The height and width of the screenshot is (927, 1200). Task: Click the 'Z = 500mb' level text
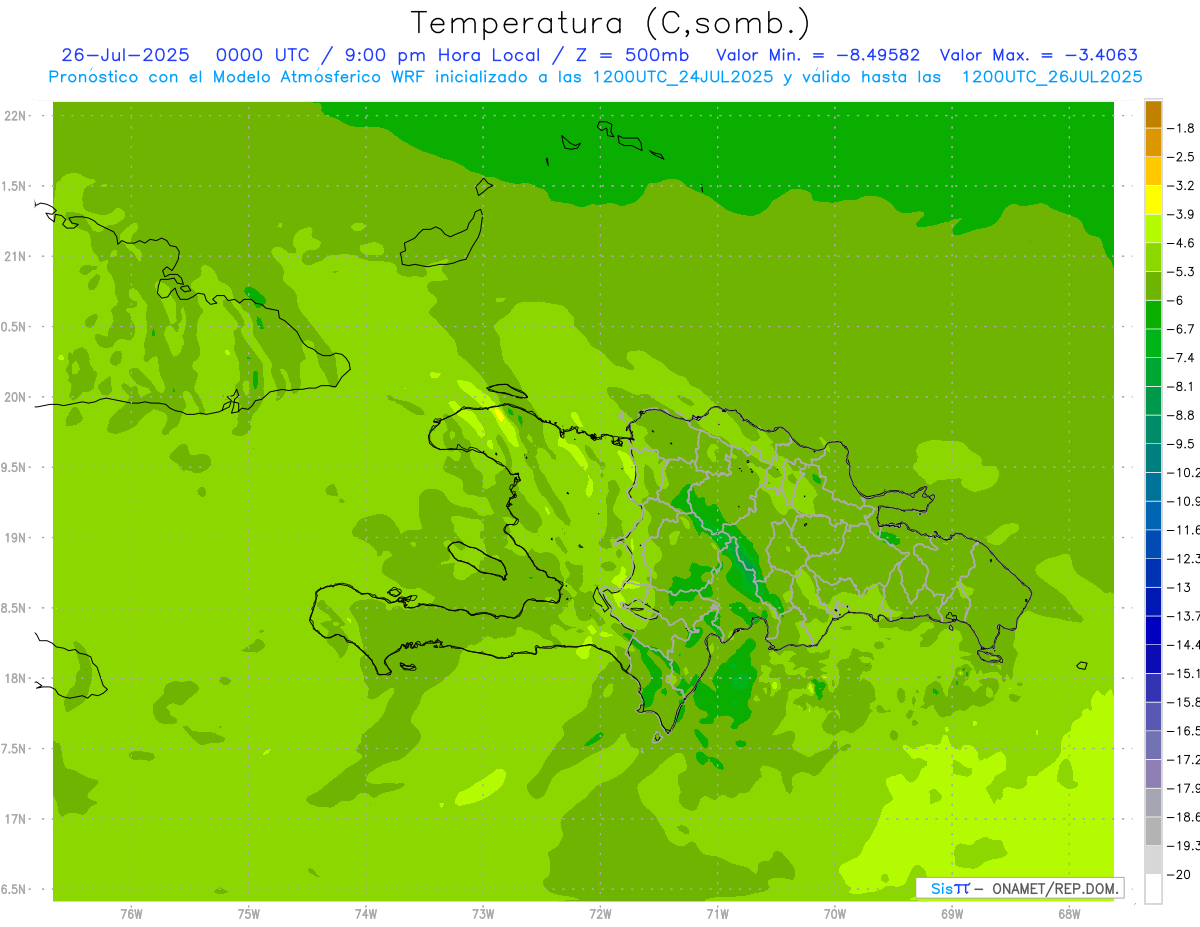[x=633, y=55]
